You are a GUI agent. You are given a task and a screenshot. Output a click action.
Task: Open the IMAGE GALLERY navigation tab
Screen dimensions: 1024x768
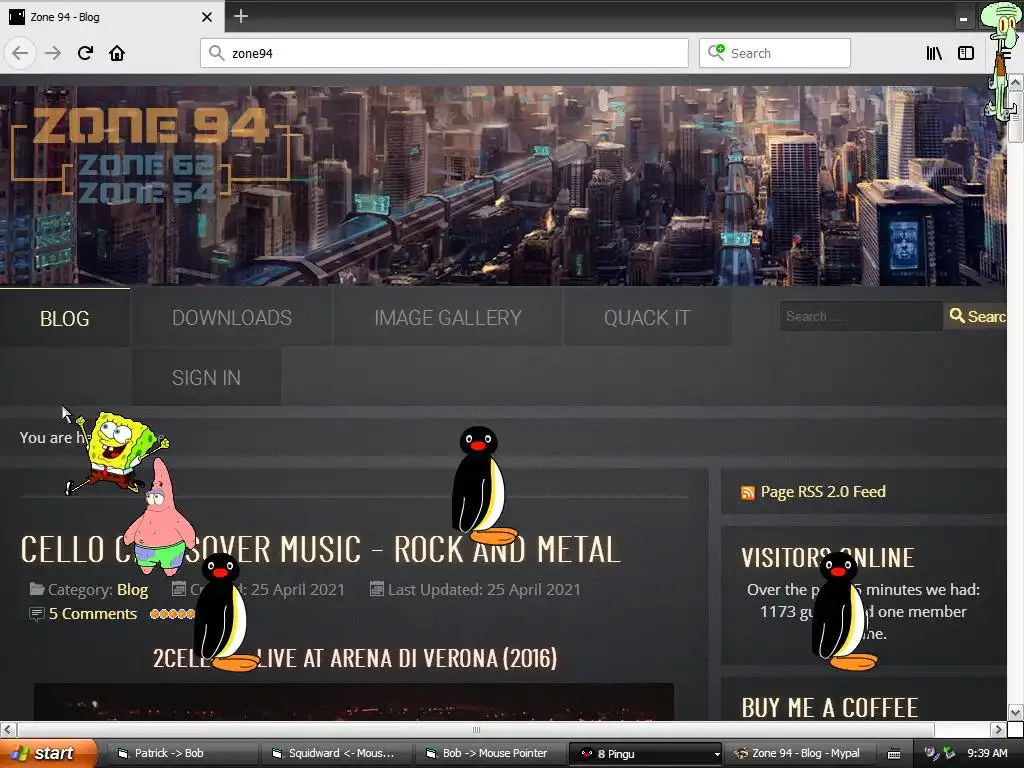click(448, 317)
